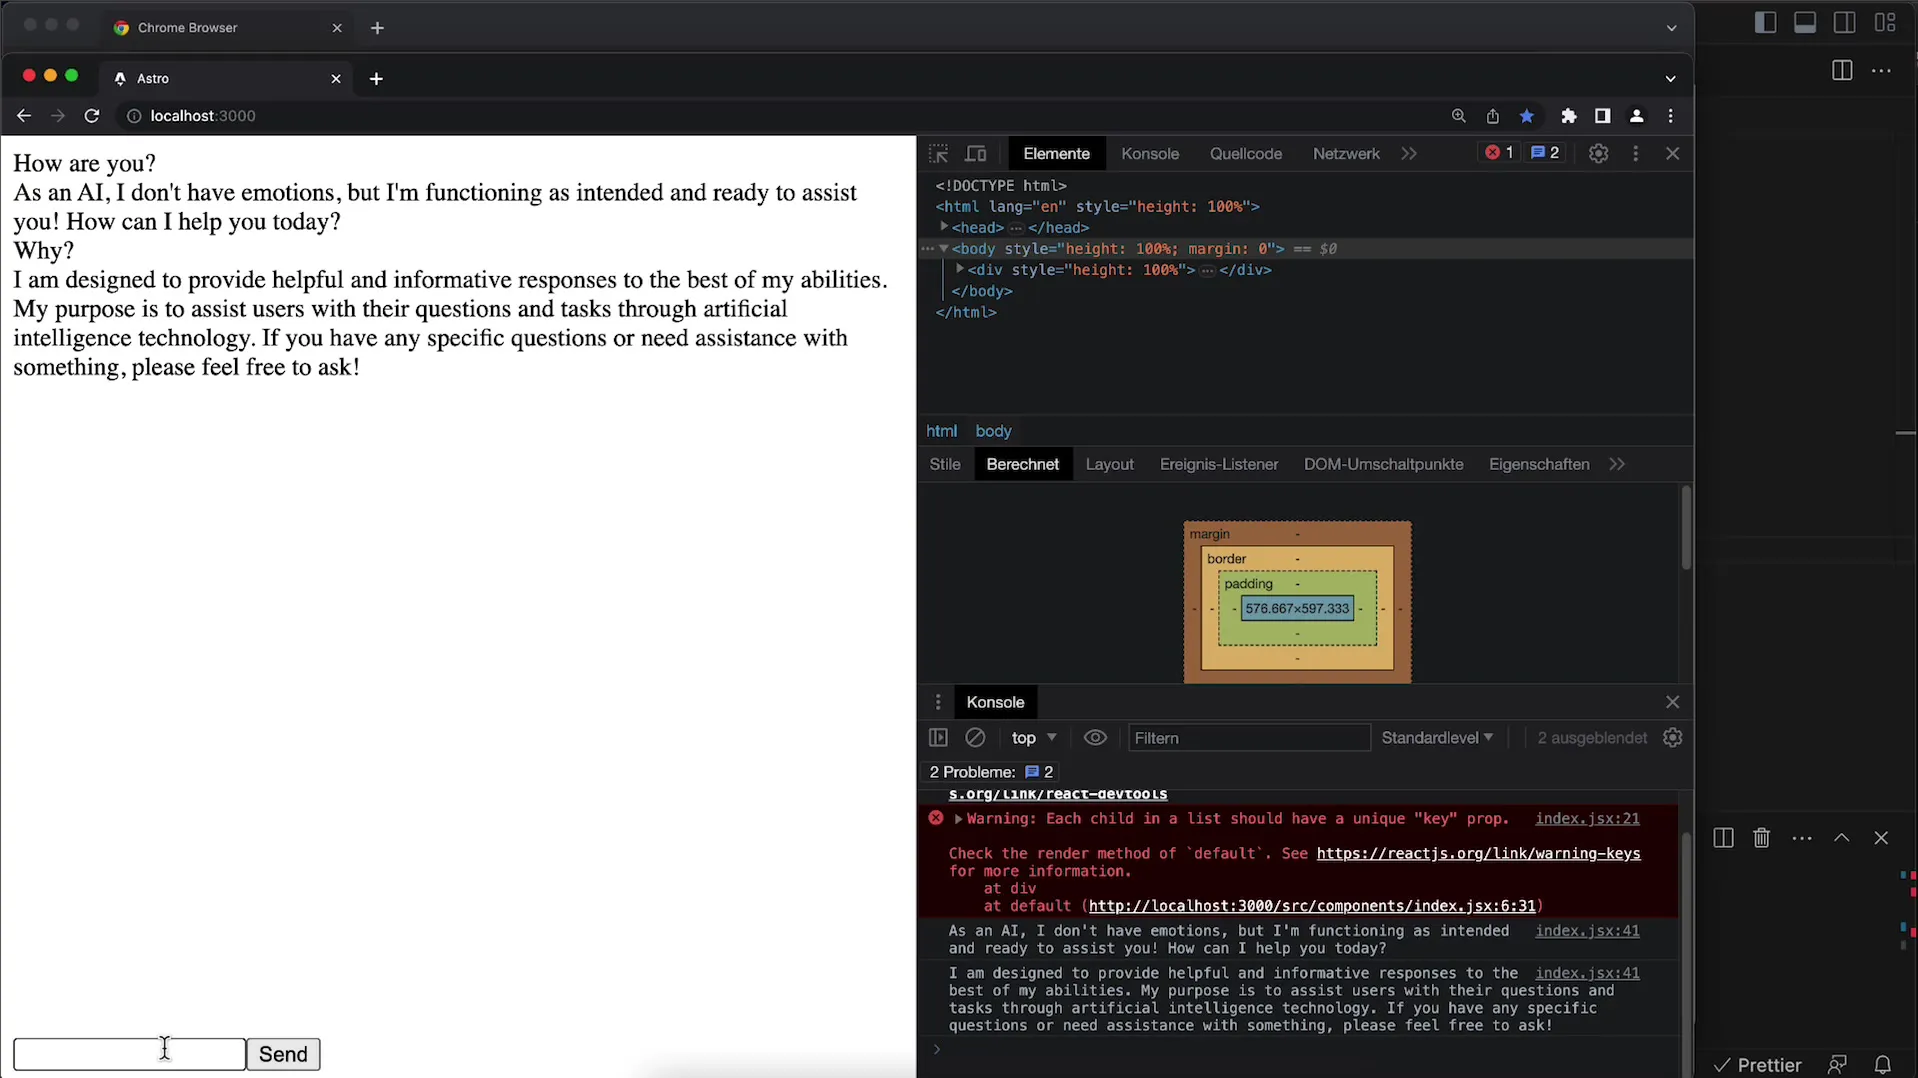Open the browser side panel icon
Viewport: 1918px width, 1078px height.
(x=1602, y=116)
